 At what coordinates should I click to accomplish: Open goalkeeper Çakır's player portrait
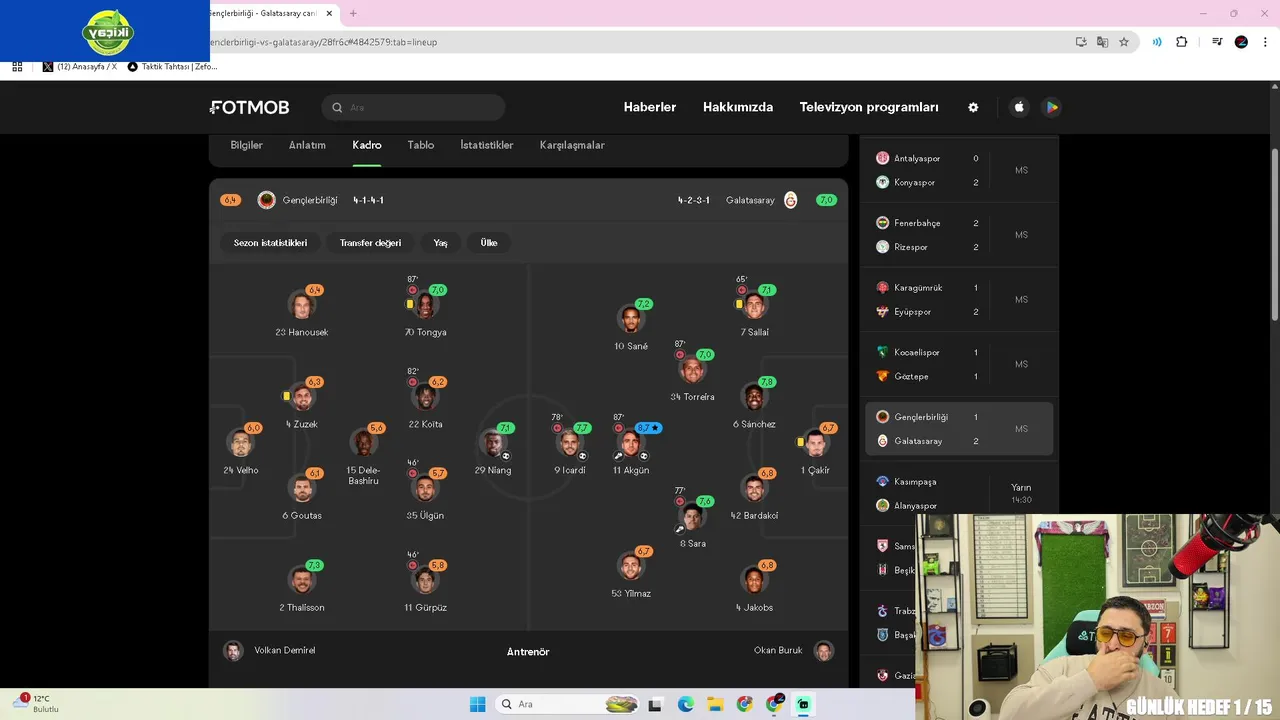[x=815, y=443]
